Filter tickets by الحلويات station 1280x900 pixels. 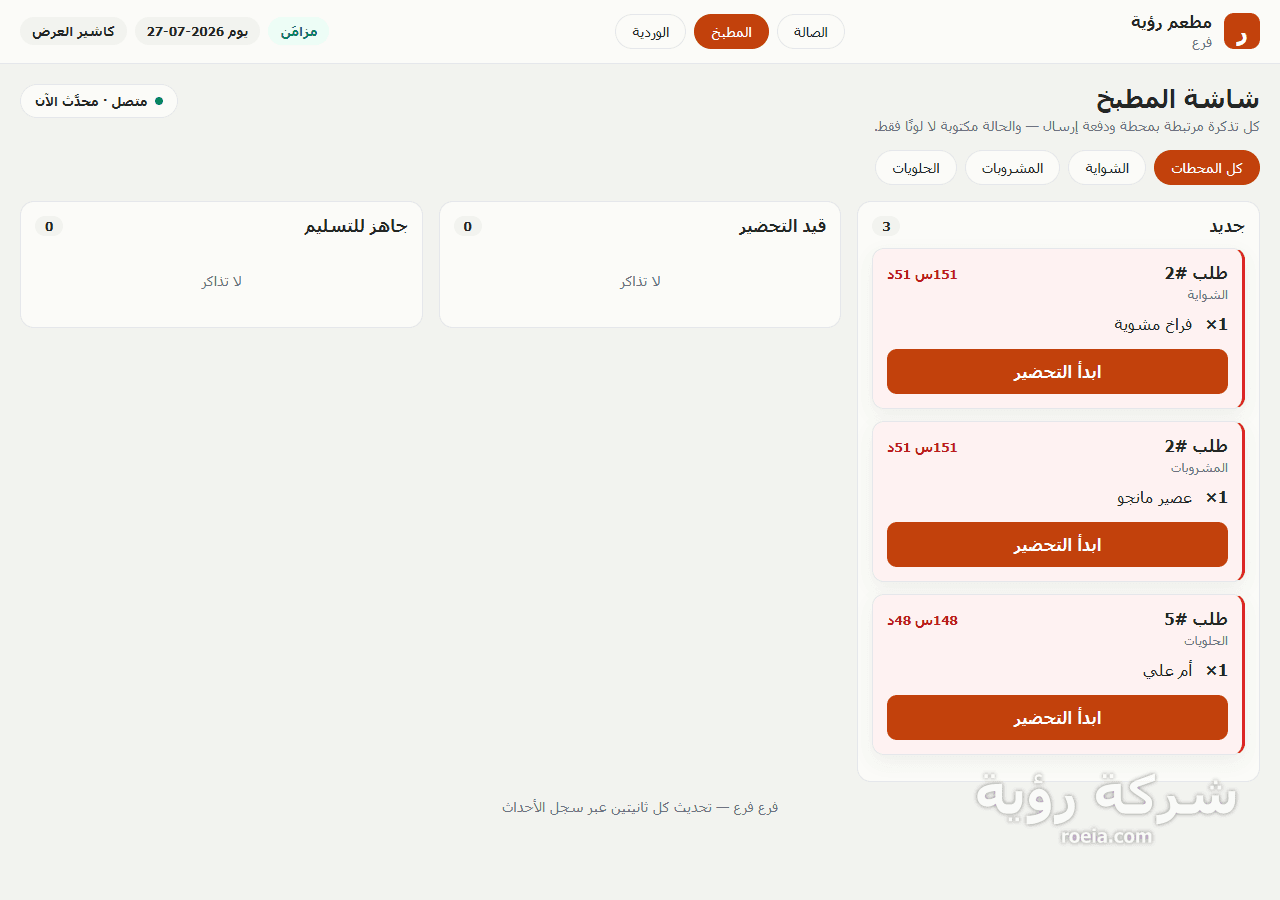click(916, 168)
